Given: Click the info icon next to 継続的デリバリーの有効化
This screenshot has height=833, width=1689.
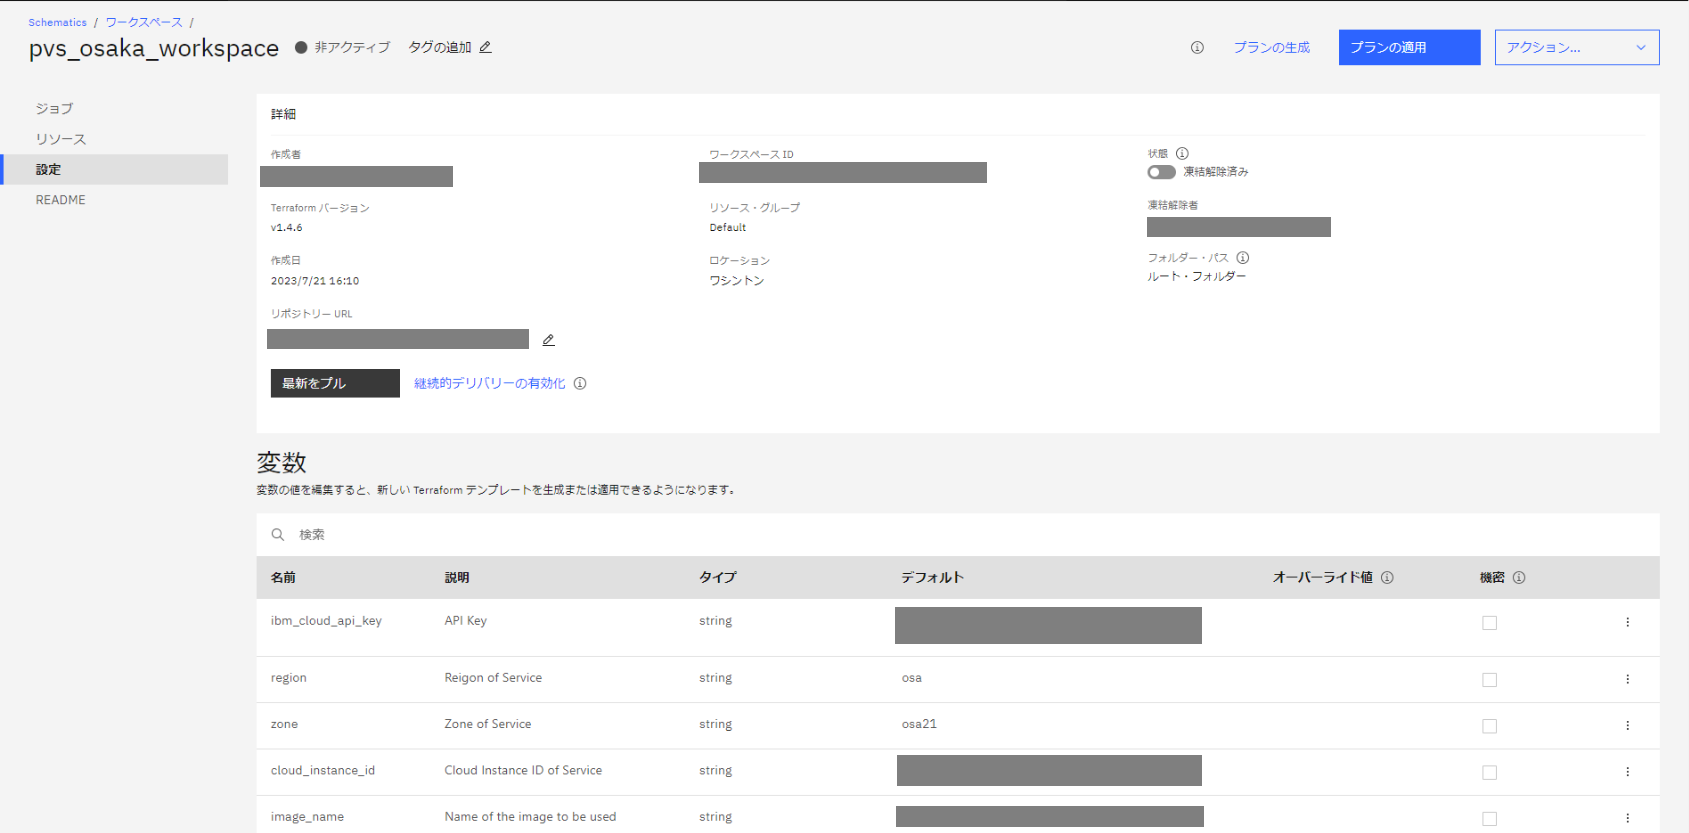Looking at the screenshot, I should click(x=580, y=383).
